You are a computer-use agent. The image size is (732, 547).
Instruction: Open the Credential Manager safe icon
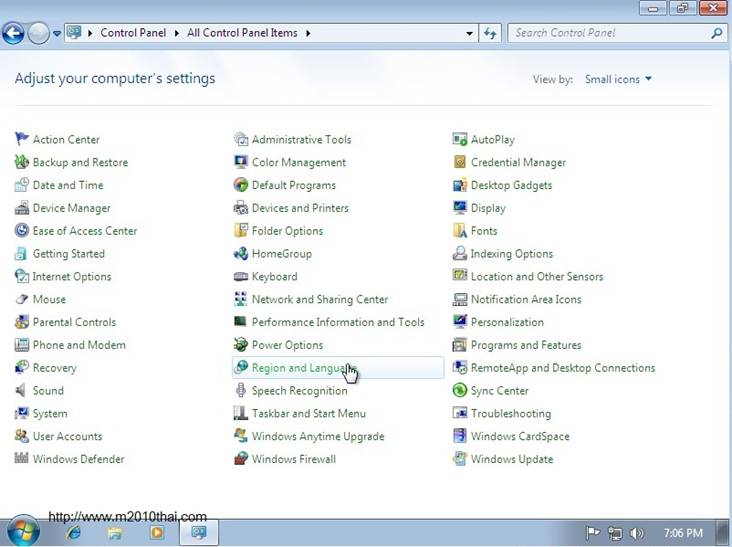click(x=460, y=161)
